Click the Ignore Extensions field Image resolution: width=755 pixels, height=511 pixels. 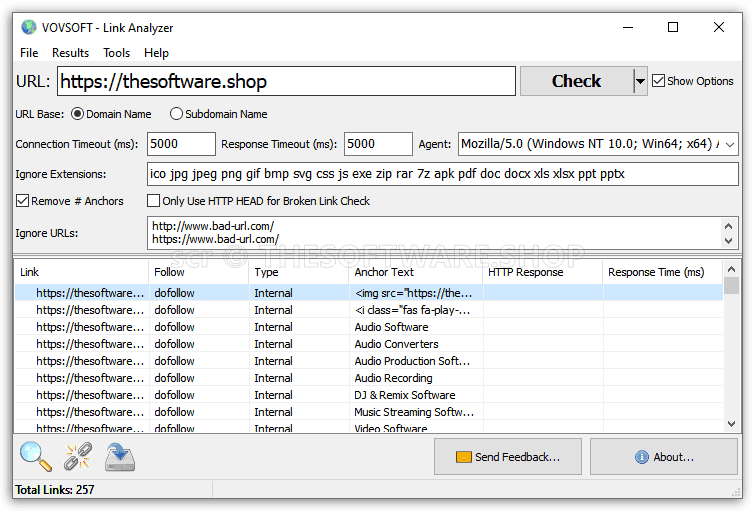point(442,174)
